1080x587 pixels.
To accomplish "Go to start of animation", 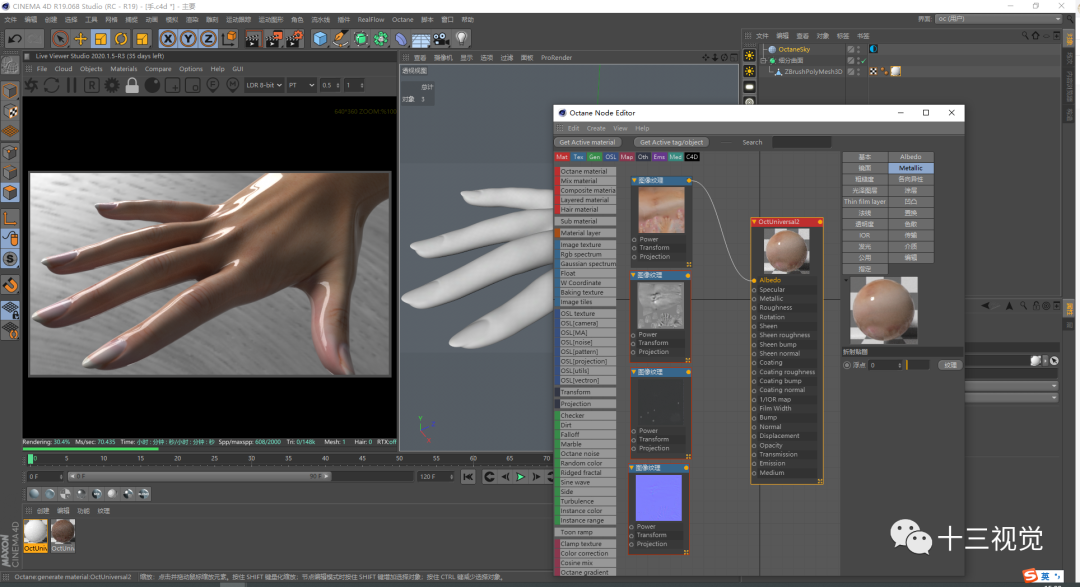I will coord(468,477).
